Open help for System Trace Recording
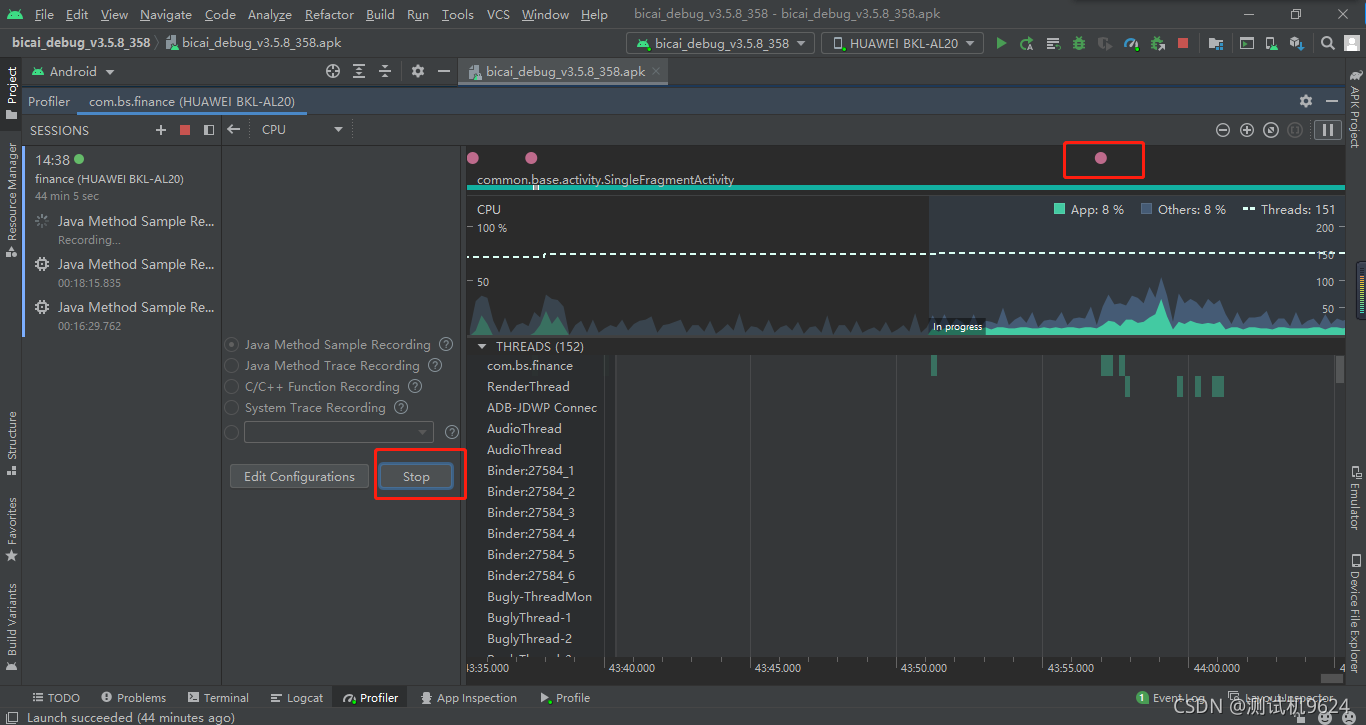Image resolution: width=1366 pixels, height=725 pixels. [x=401, y=407]
